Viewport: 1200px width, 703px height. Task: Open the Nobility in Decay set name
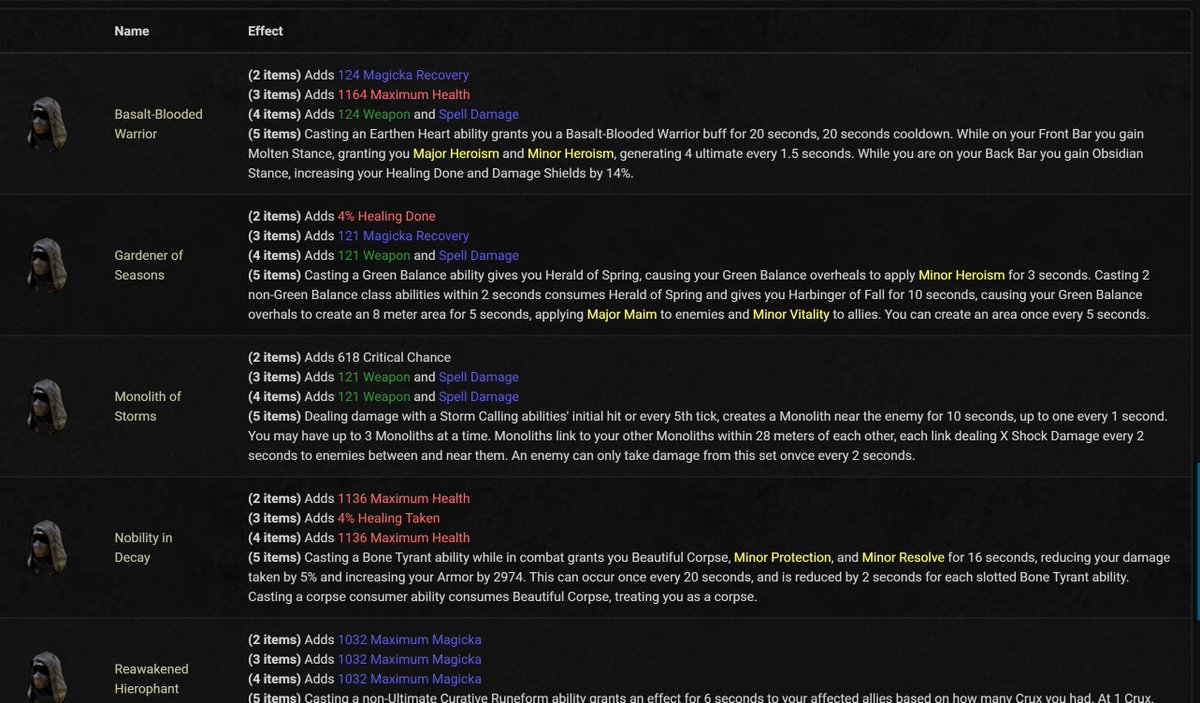click(x=143, y=547)
